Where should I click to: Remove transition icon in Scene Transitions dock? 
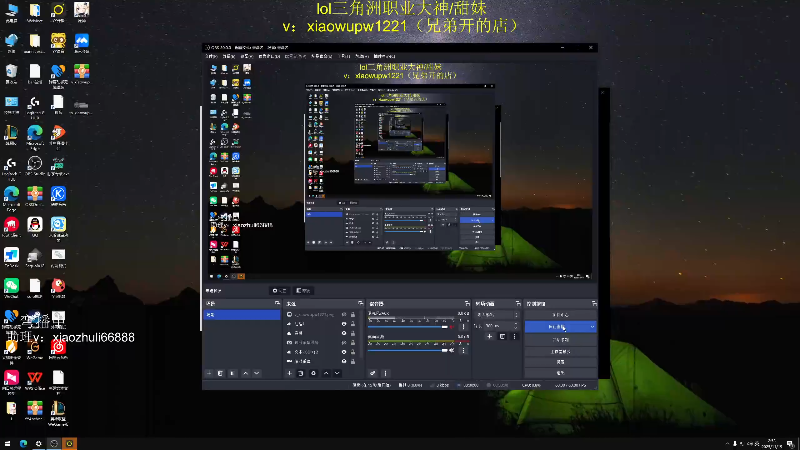(502, 337)
